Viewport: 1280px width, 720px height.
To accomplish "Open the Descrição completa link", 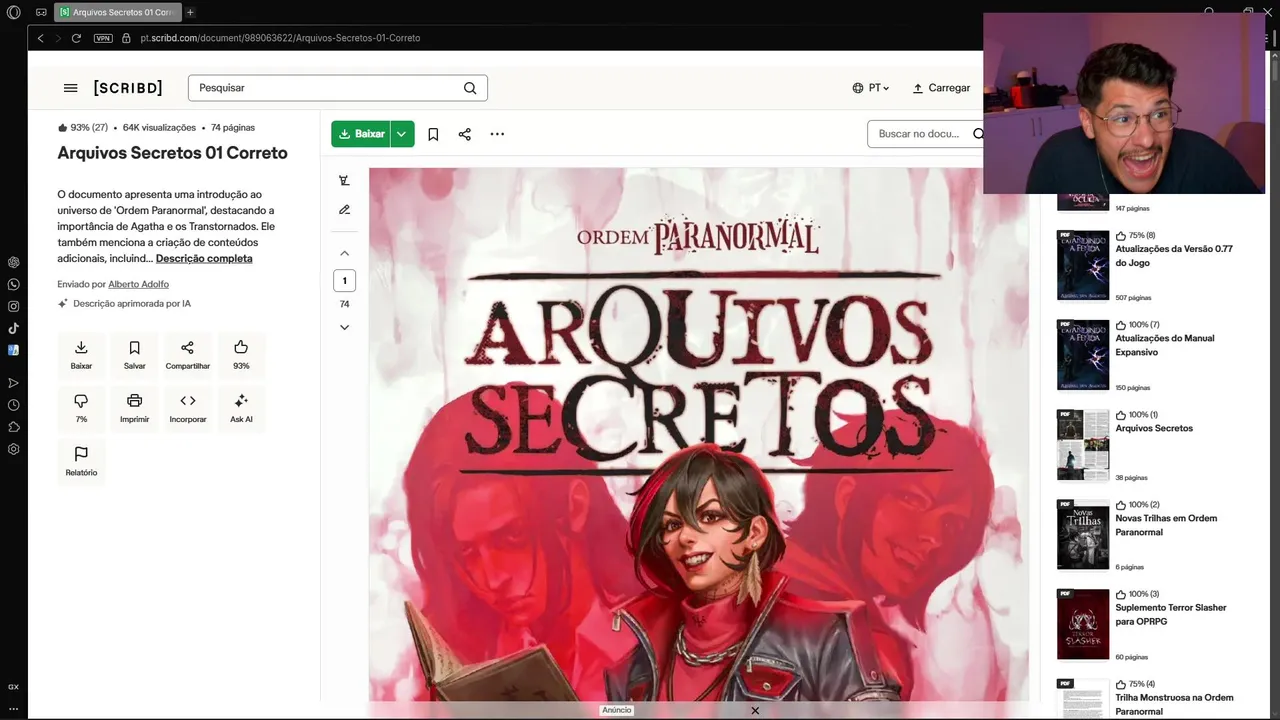I will [204, 258].
